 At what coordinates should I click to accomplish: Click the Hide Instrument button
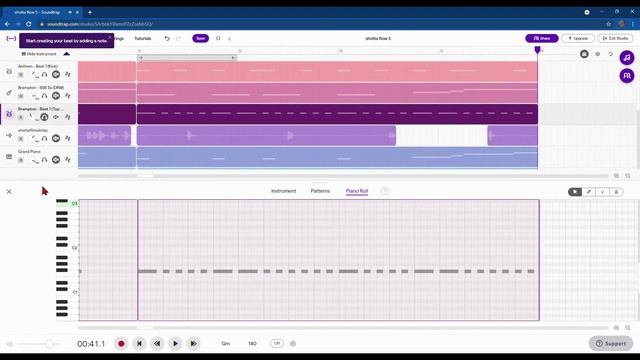[39, 54]
